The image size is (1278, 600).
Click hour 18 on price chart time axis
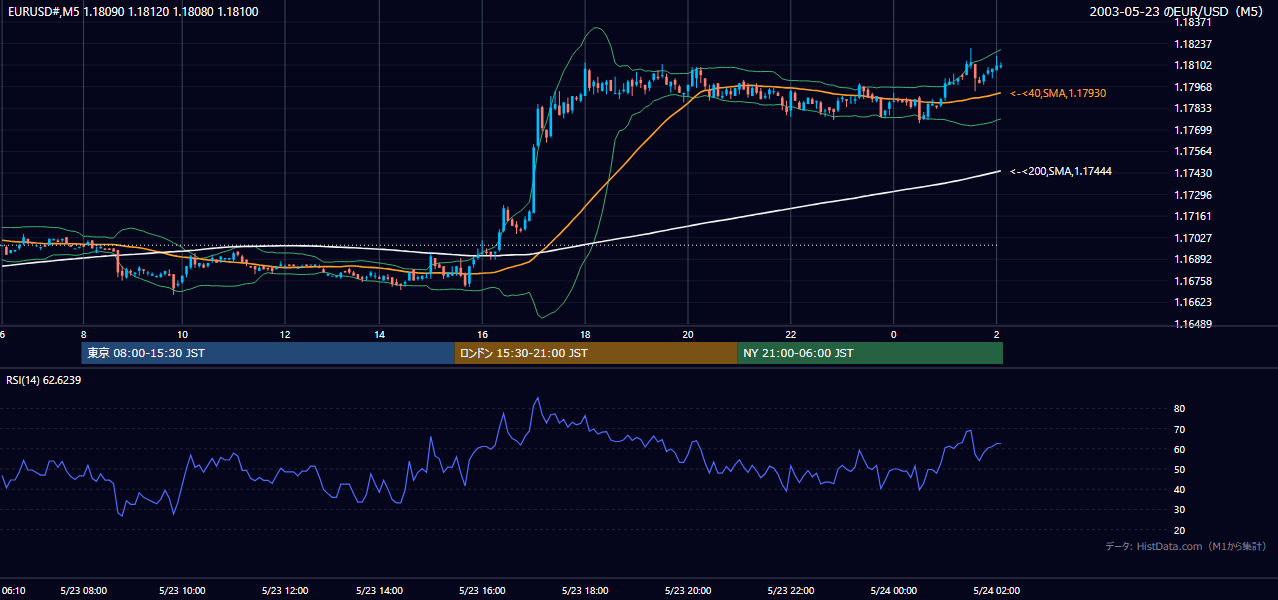tap(585, 334)
